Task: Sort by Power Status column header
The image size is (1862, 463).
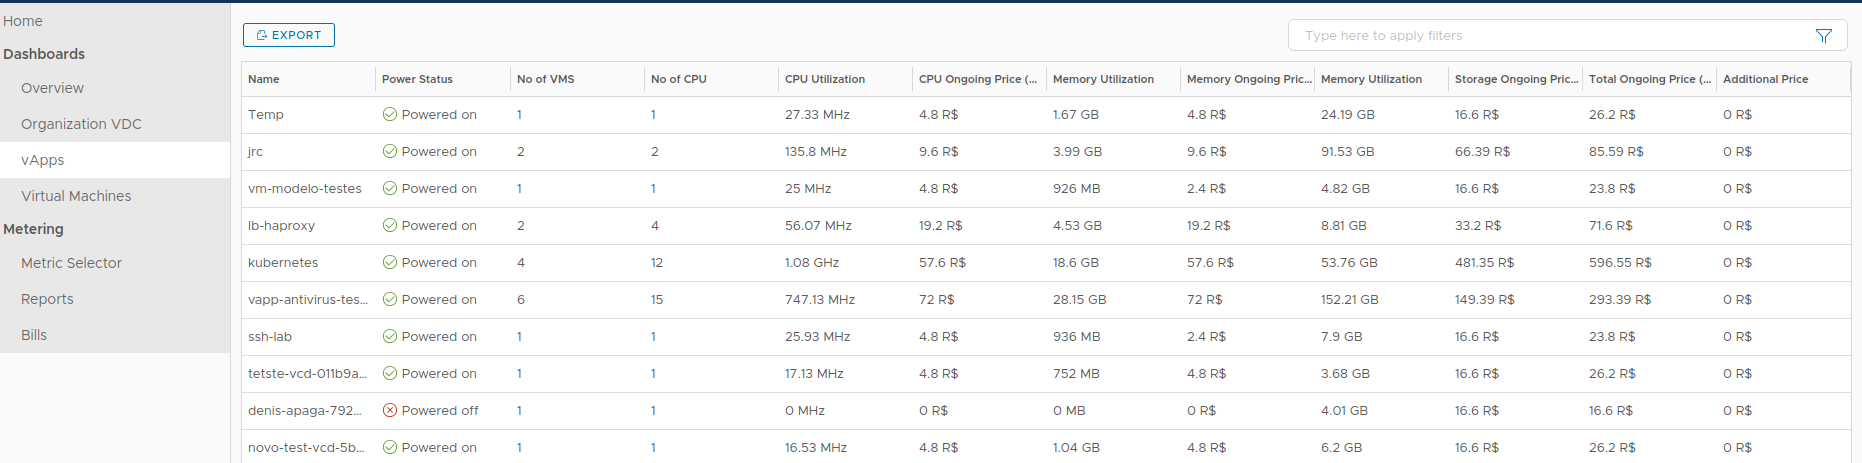Action: click(417, 79)
